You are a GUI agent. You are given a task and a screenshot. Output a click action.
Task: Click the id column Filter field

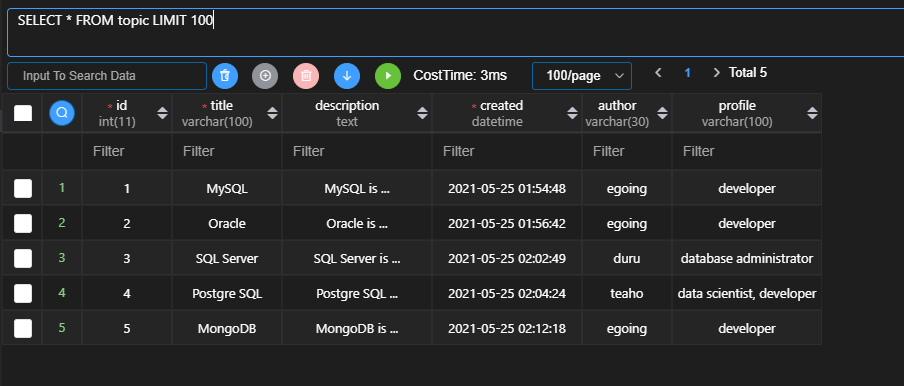coord(127,152)
